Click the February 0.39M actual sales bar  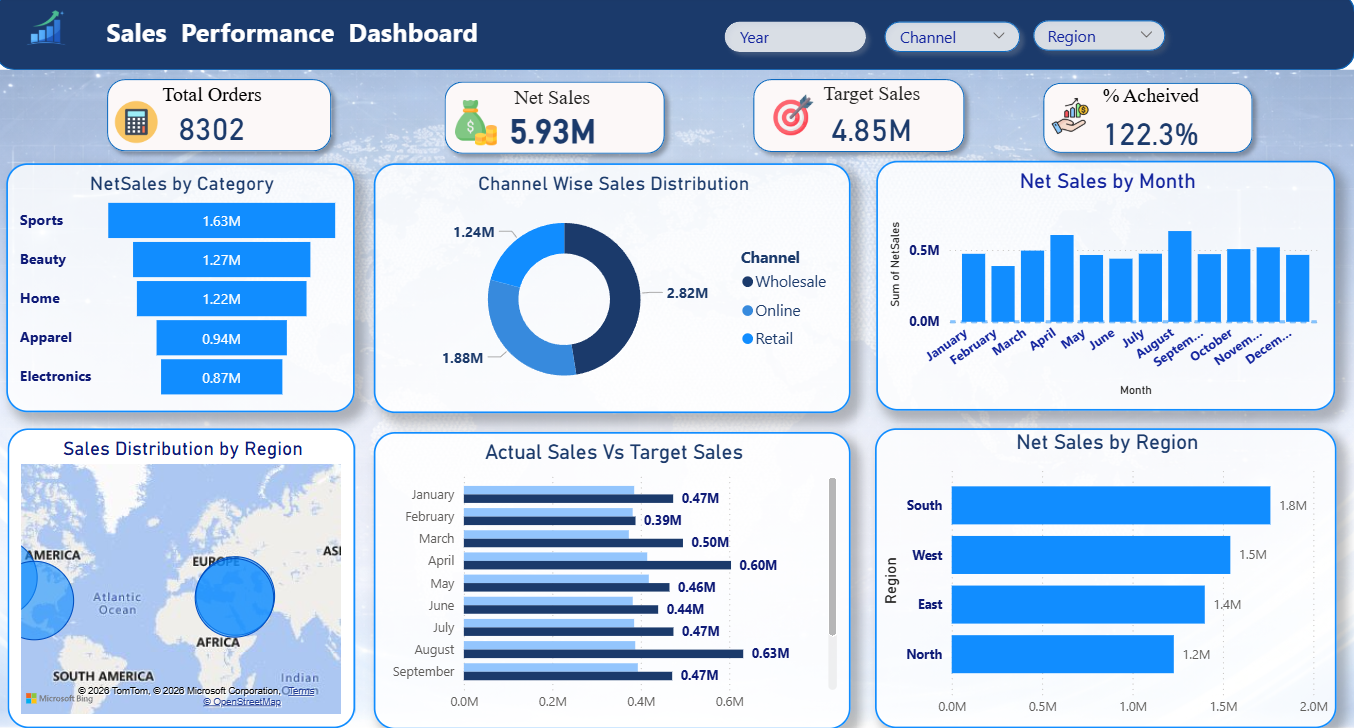tap(550, 520)
